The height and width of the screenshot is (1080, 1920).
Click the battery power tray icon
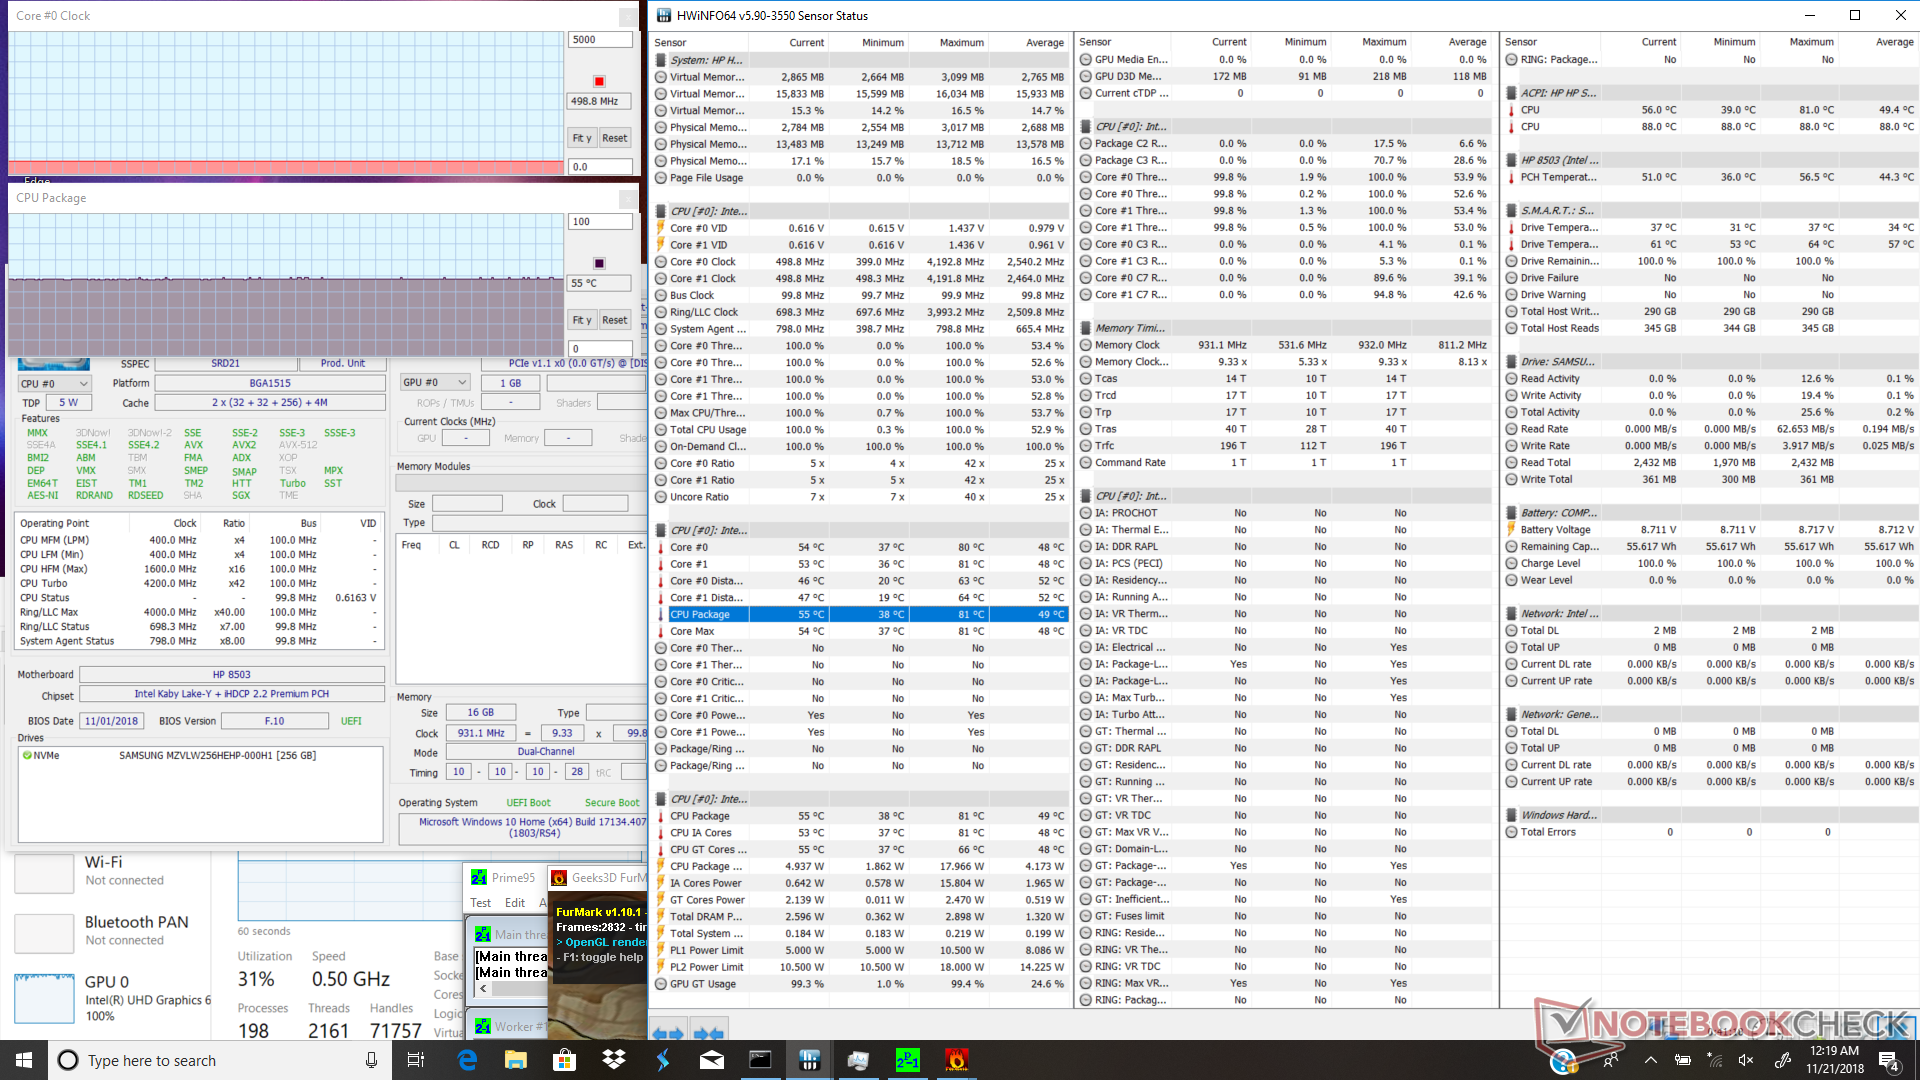[1683, 1060]
